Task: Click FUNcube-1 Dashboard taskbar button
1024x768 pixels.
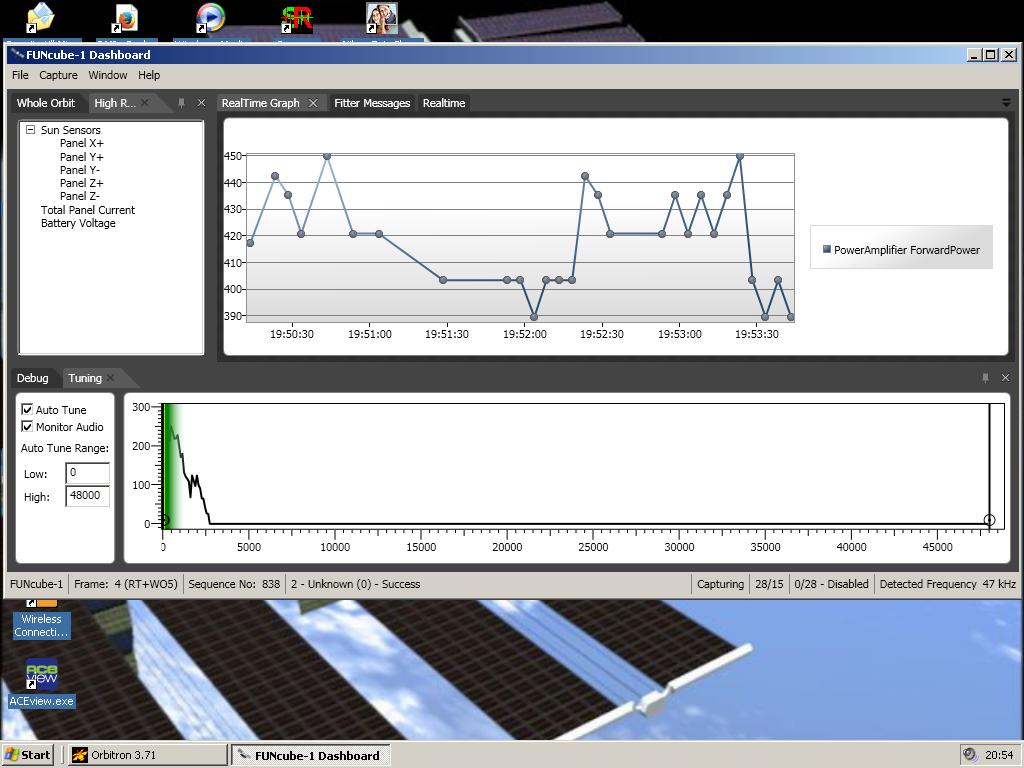Action: [x=311, y=755]
